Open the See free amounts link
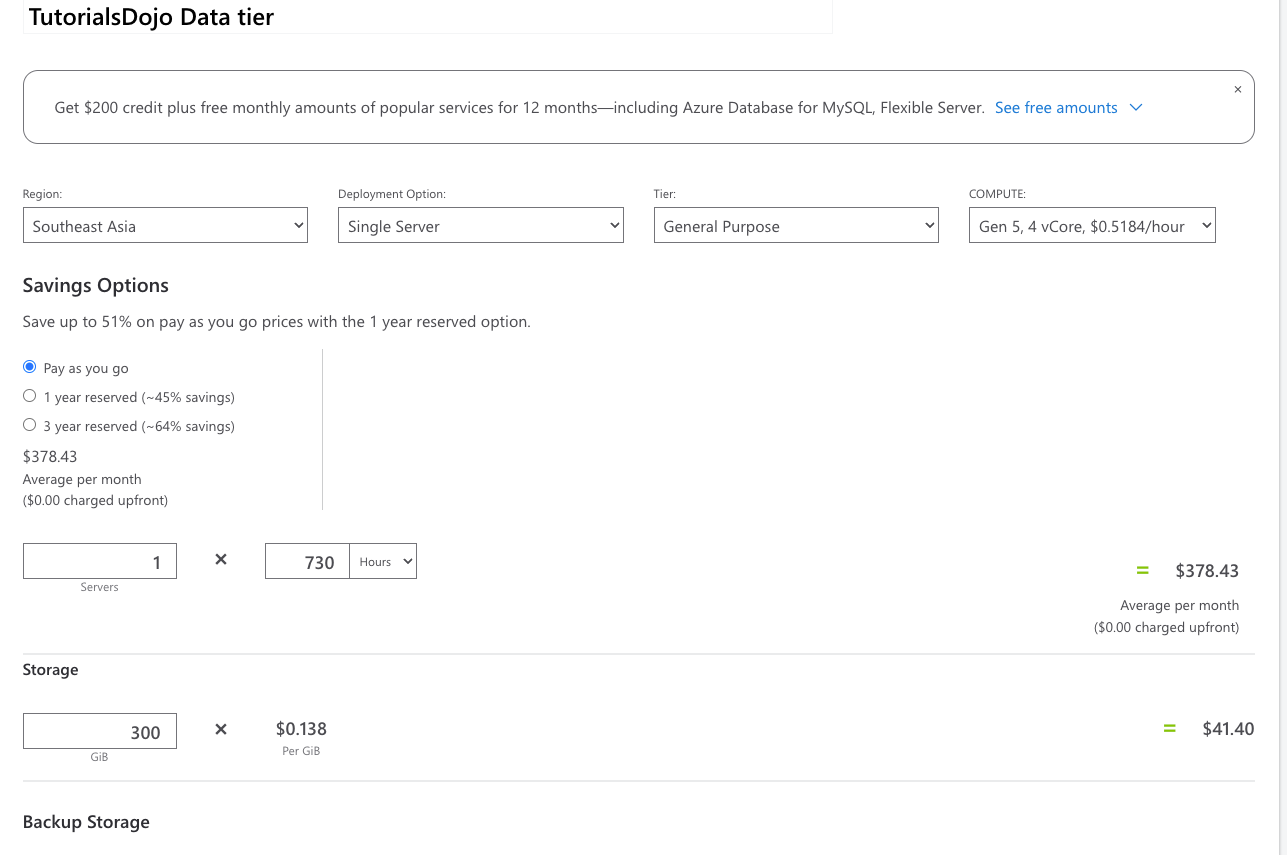The image size is (1287, 855). pyautogui.click(x=1055, y=108)
